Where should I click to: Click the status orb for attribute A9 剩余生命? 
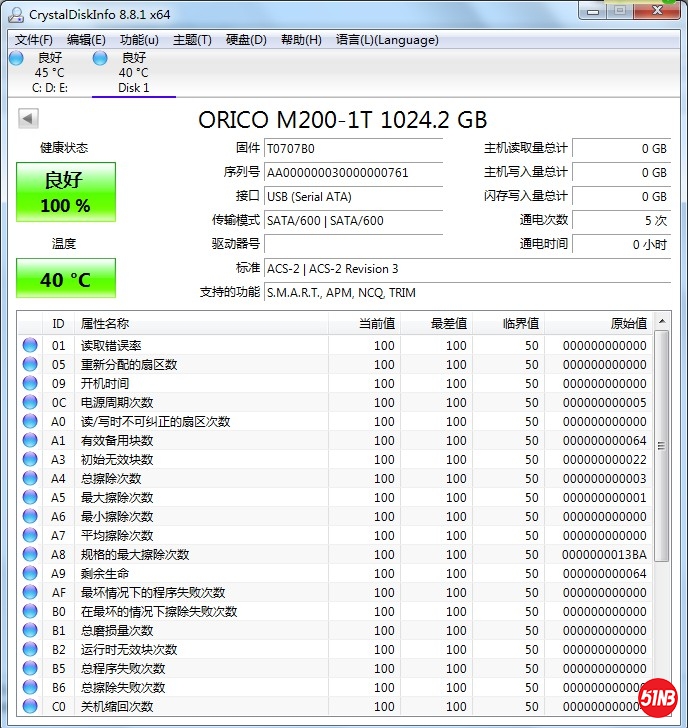pyautogui.click(x=30, y=574)
